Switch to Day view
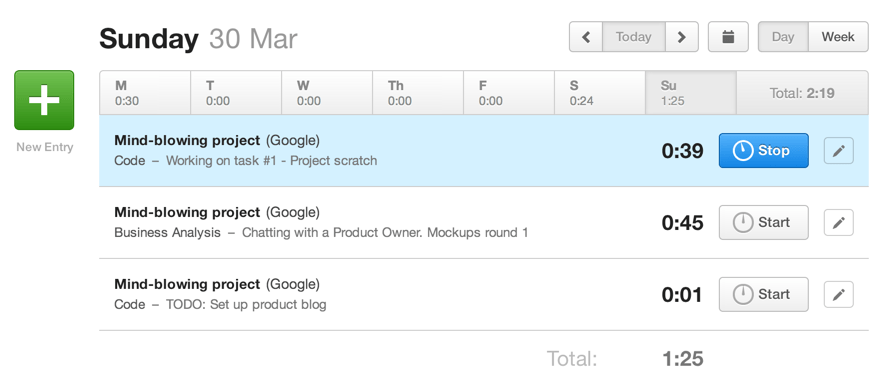 coord(783,37)
